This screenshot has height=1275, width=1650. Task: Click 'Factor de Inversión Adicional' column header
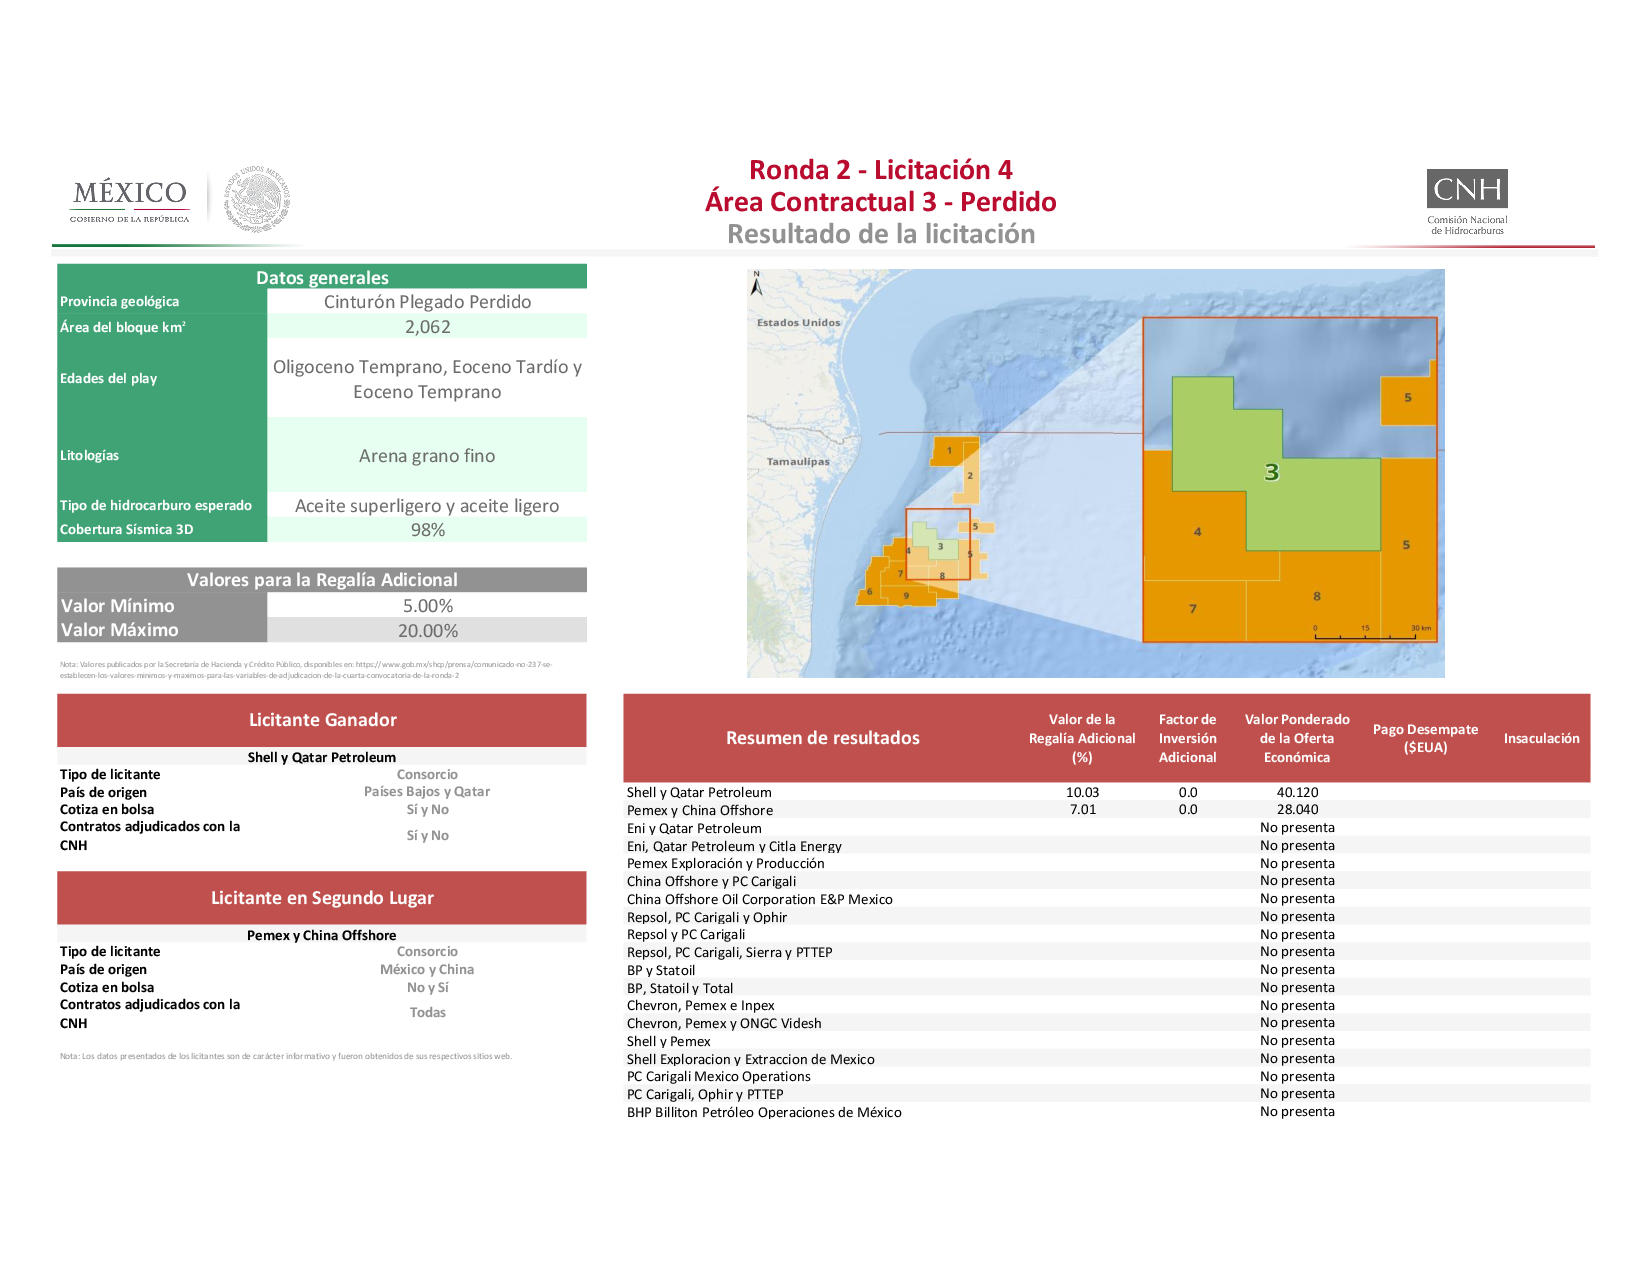click(x=1188, y=738)
